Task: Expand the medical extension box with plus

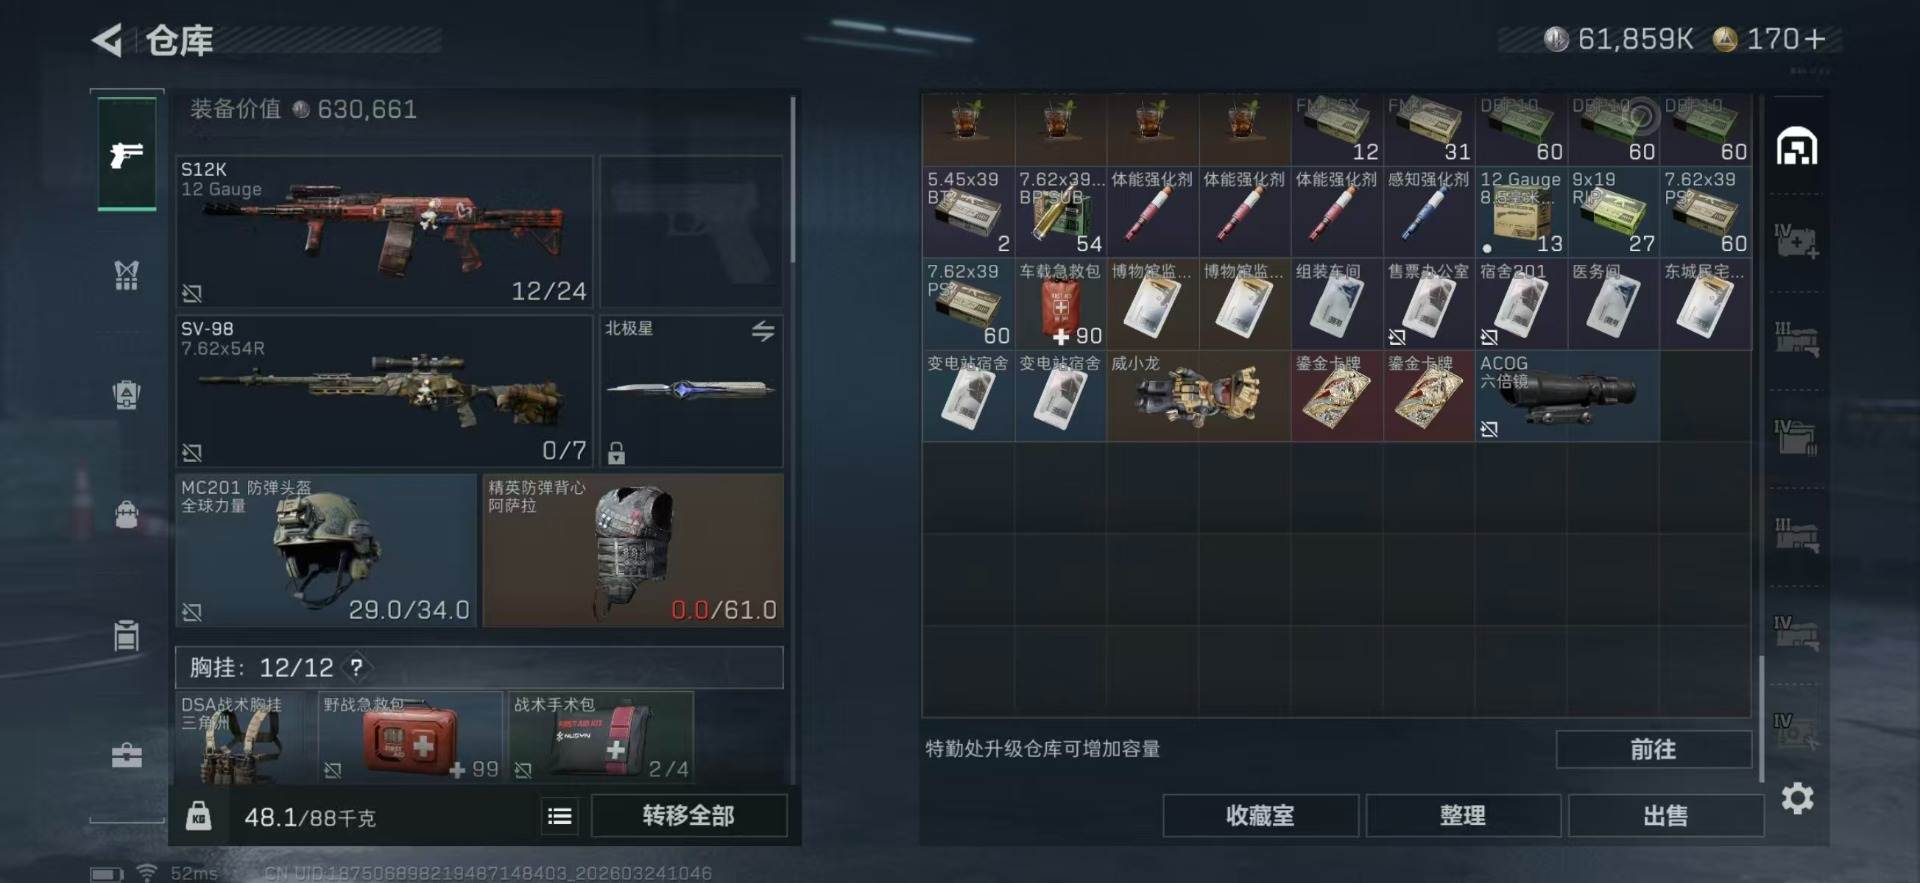Action: click(1796, 242)
